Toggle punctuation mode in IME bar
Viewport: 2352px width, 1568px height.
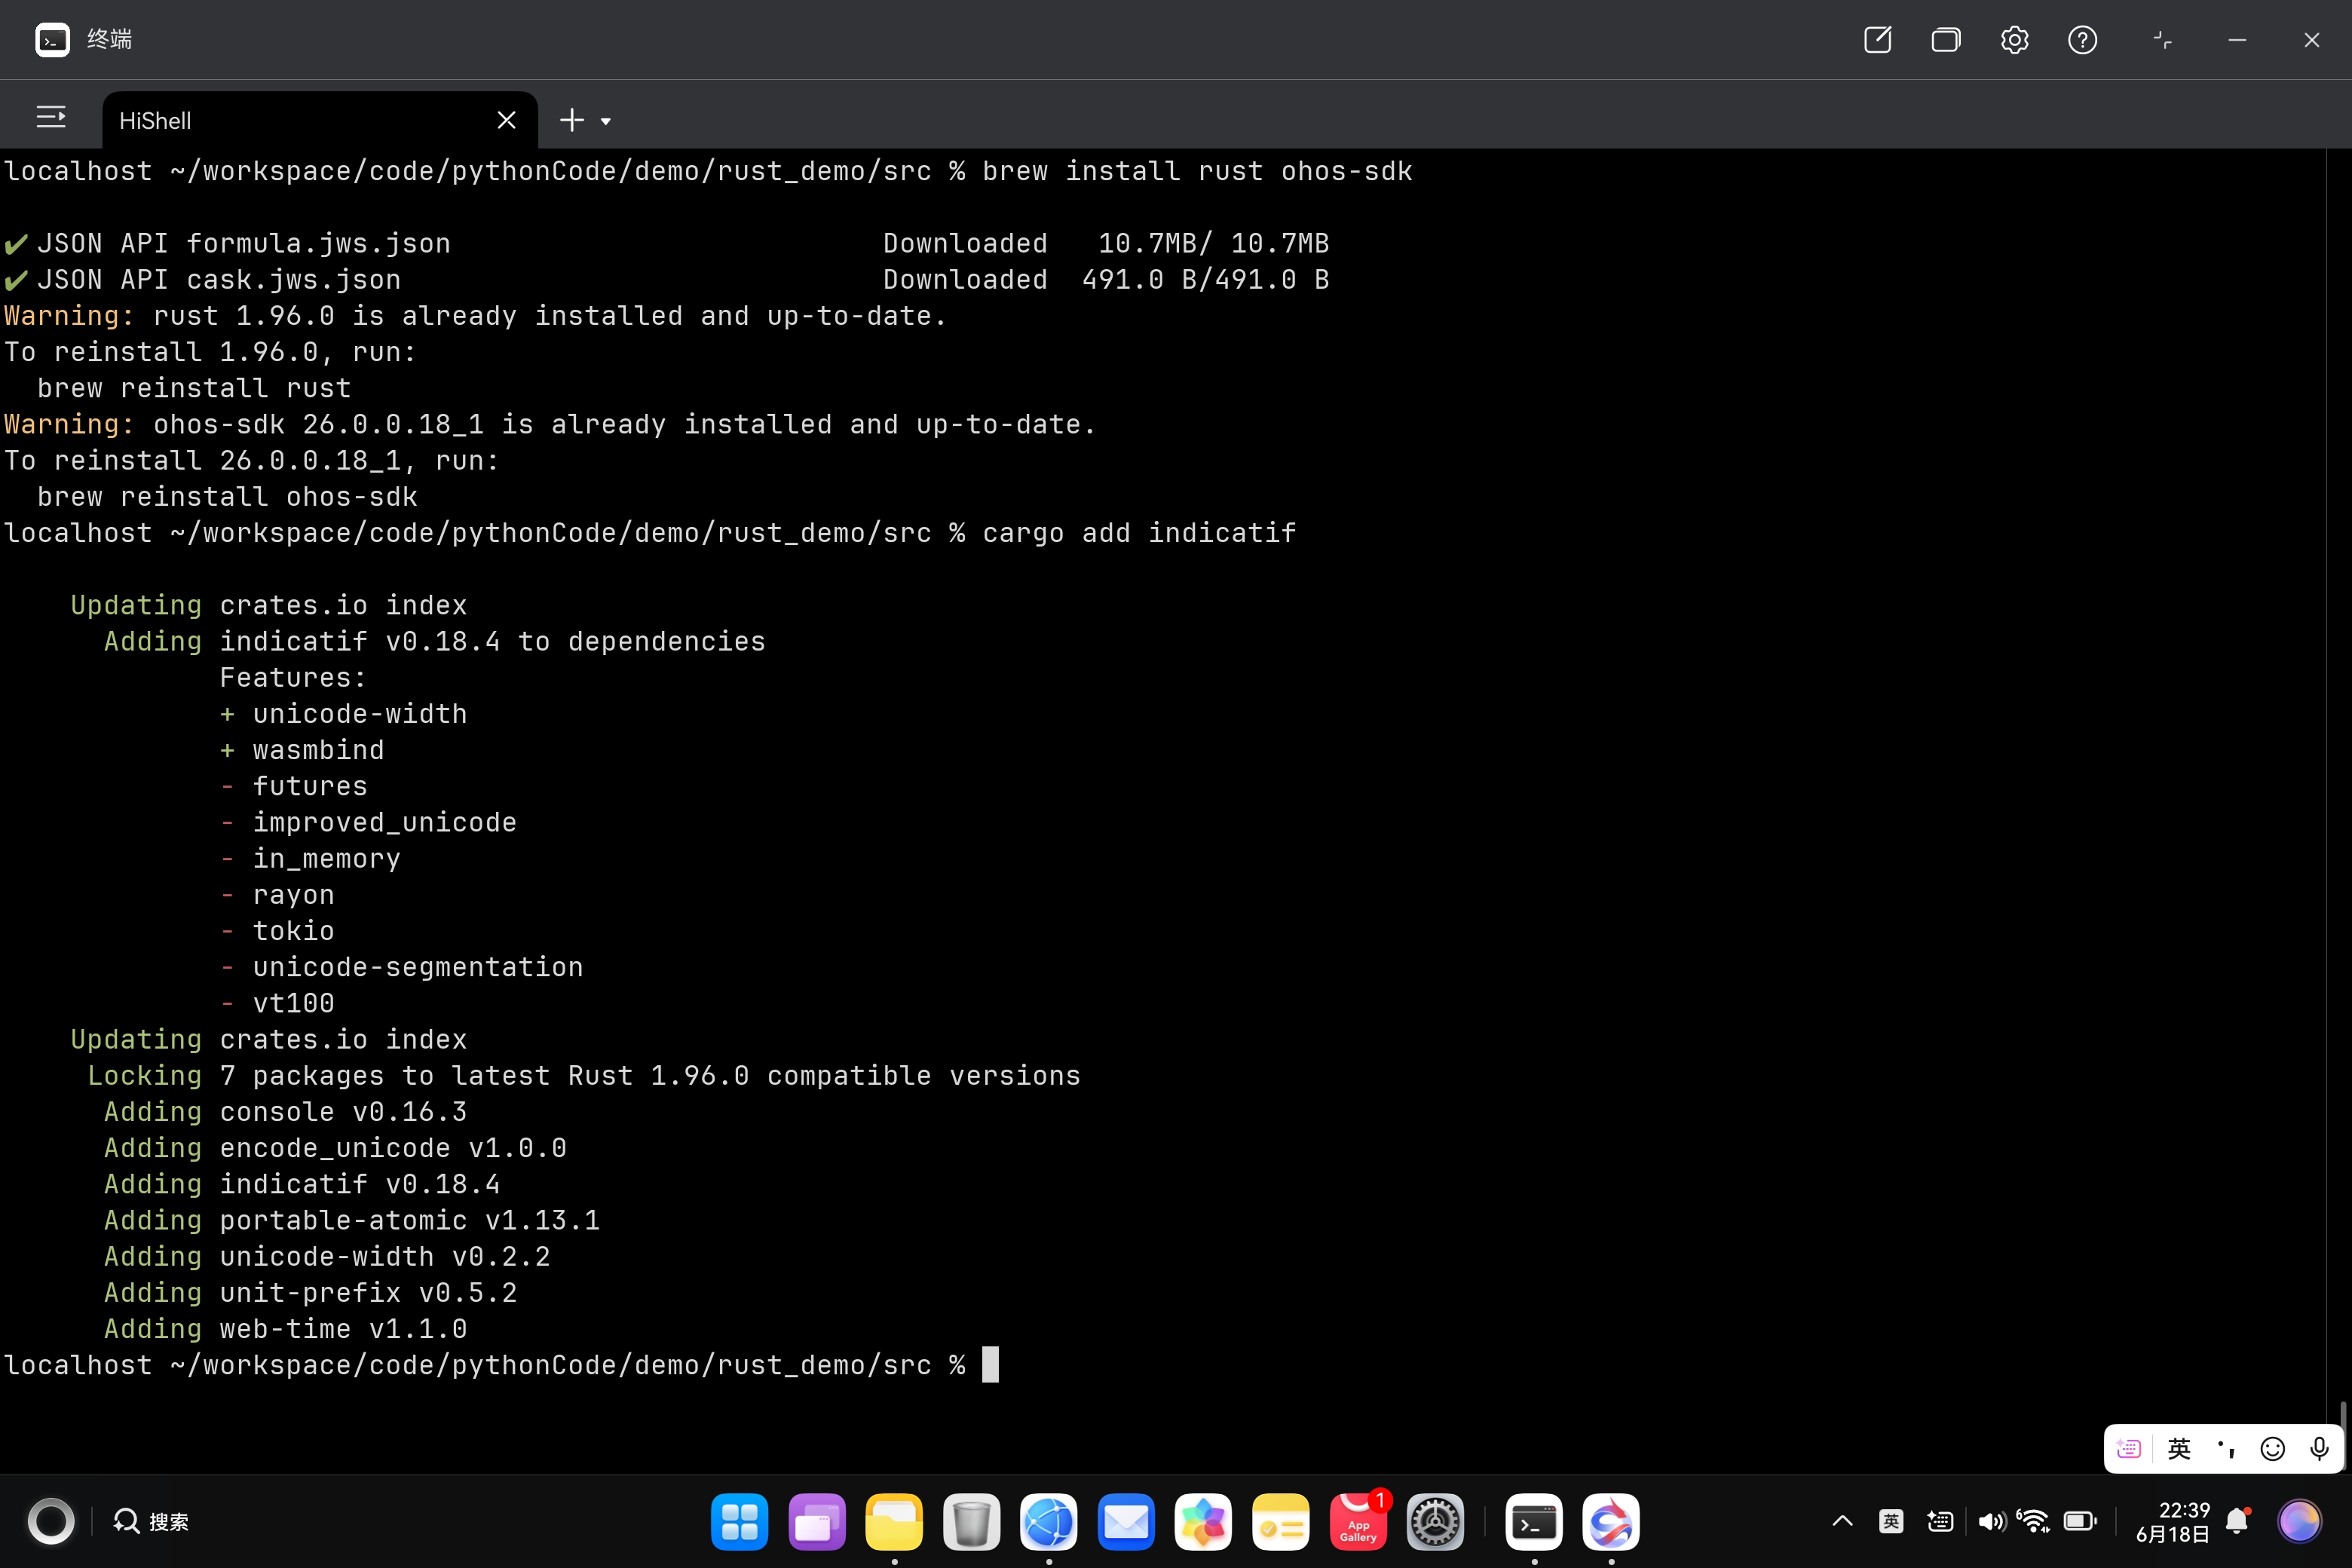tap(2226, 1448)
